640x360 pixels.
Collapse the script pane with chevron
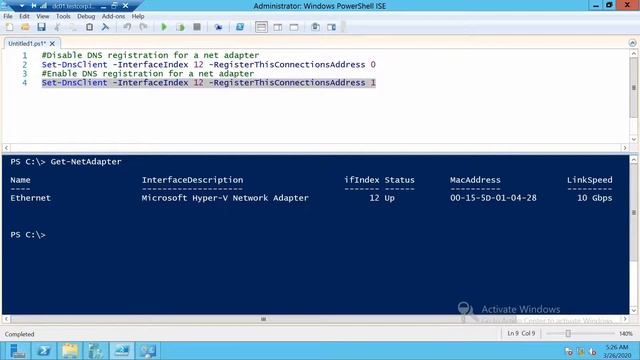click(x=632, y=43)
